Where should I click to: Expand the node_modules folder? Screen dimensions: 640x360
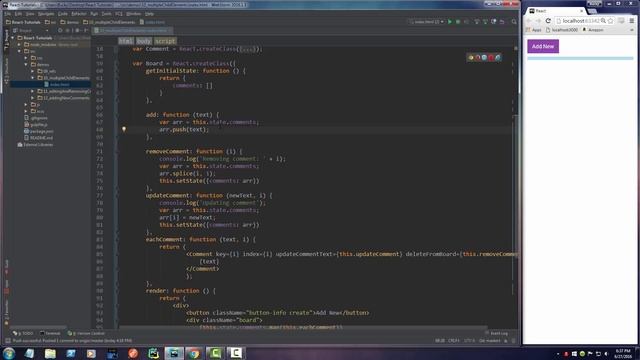[20, 44]
